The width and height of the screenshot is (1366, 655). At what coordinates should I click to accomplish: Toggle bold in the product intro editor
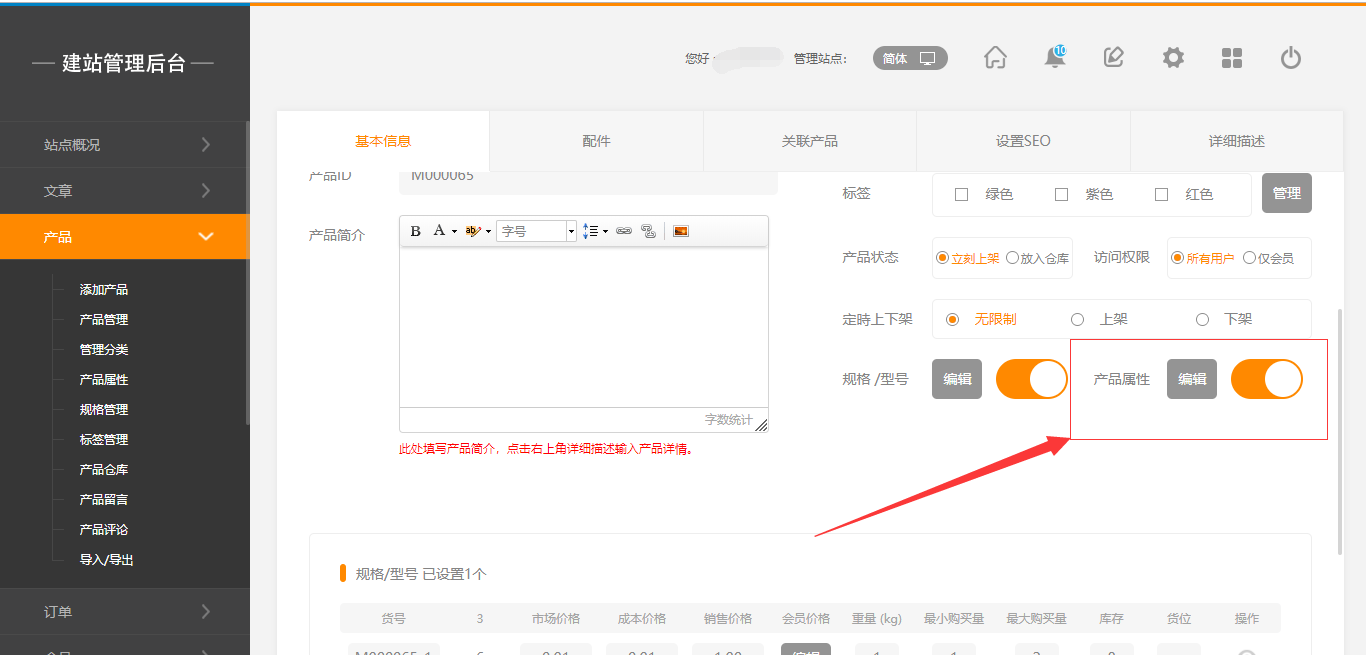416,231
